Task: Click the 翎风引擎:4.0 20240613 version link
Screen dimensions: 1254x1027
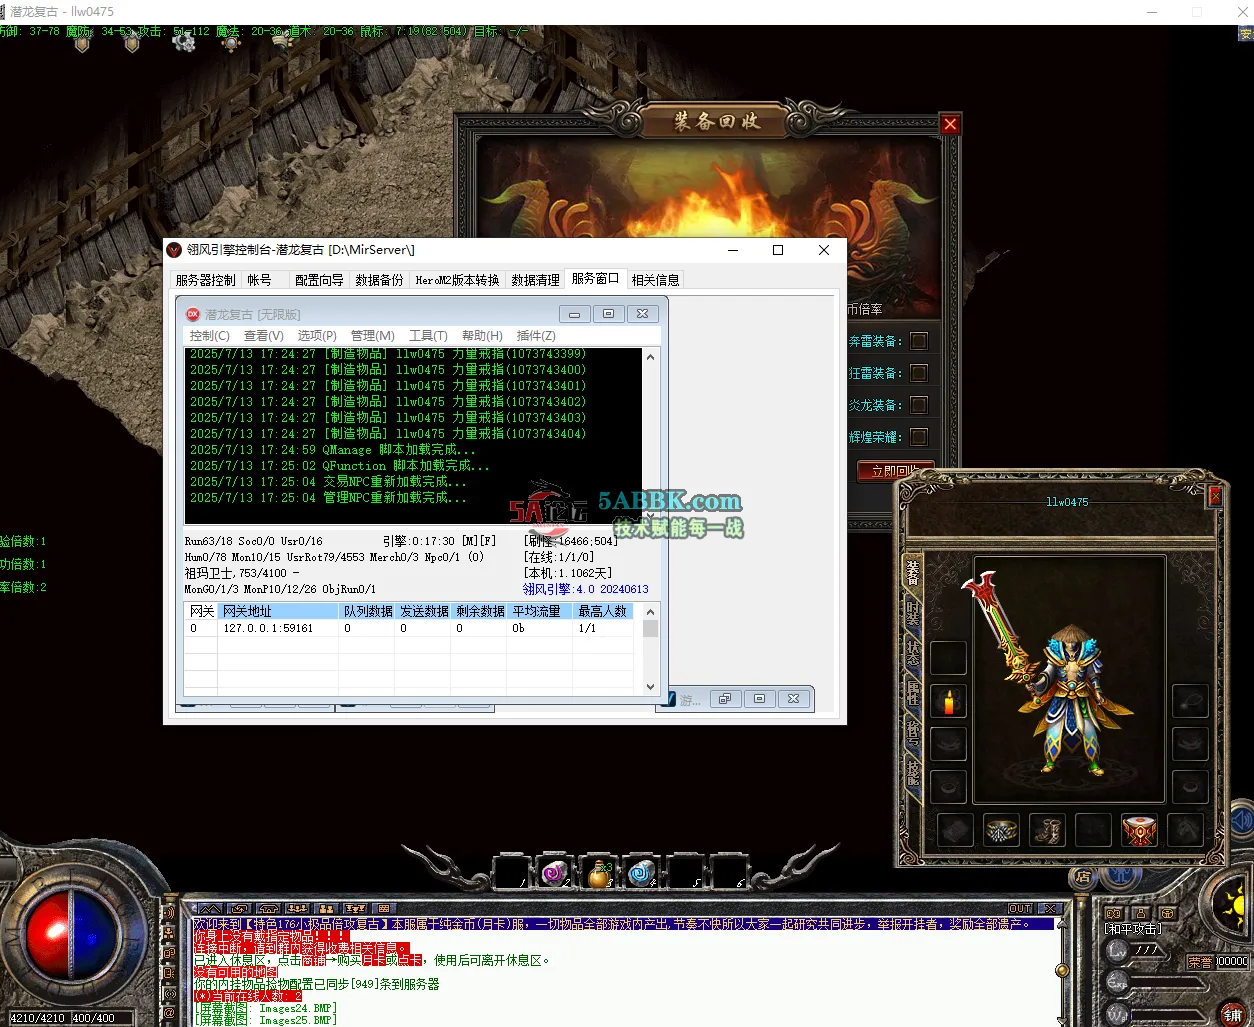Action: click(586, 589)
